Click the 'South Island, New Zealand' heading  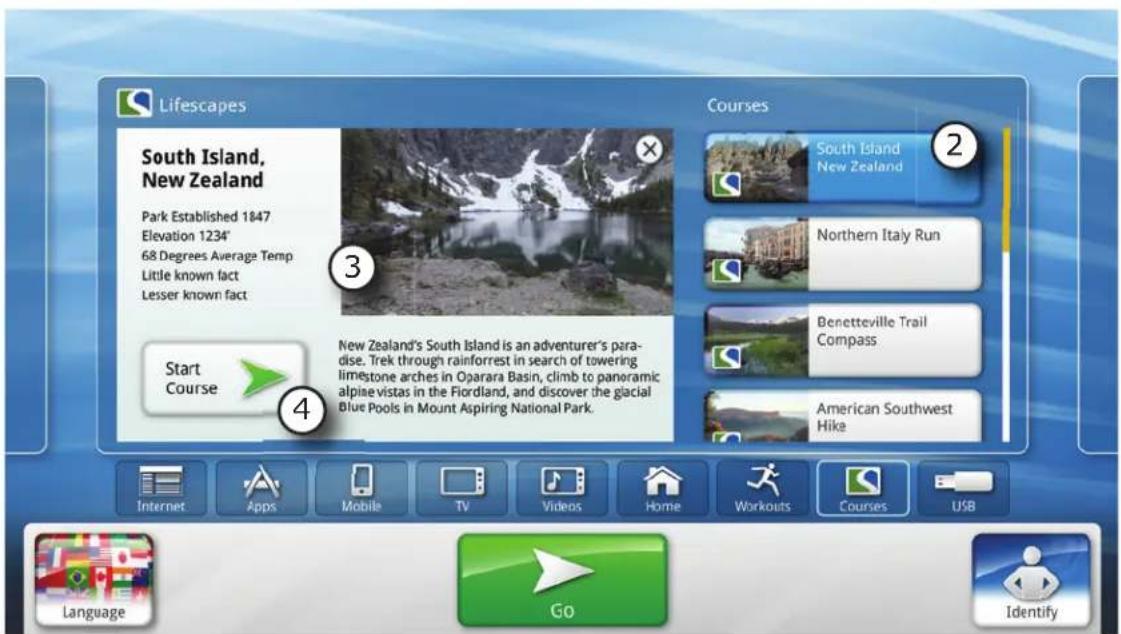[203, 168]
